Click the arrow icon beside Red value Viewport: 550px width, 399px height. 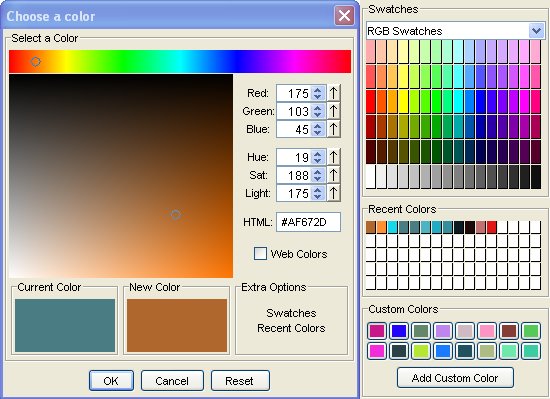point(334,93)
